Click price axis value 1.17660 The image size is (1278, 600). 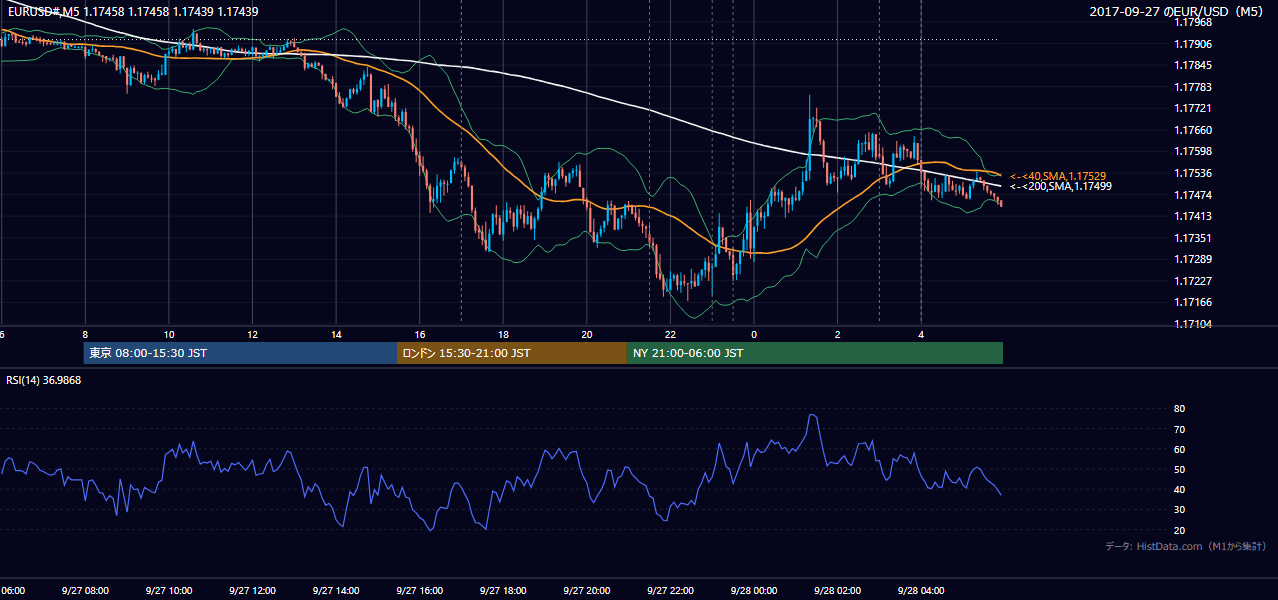pyautogui.click(x=1191, y=130)
